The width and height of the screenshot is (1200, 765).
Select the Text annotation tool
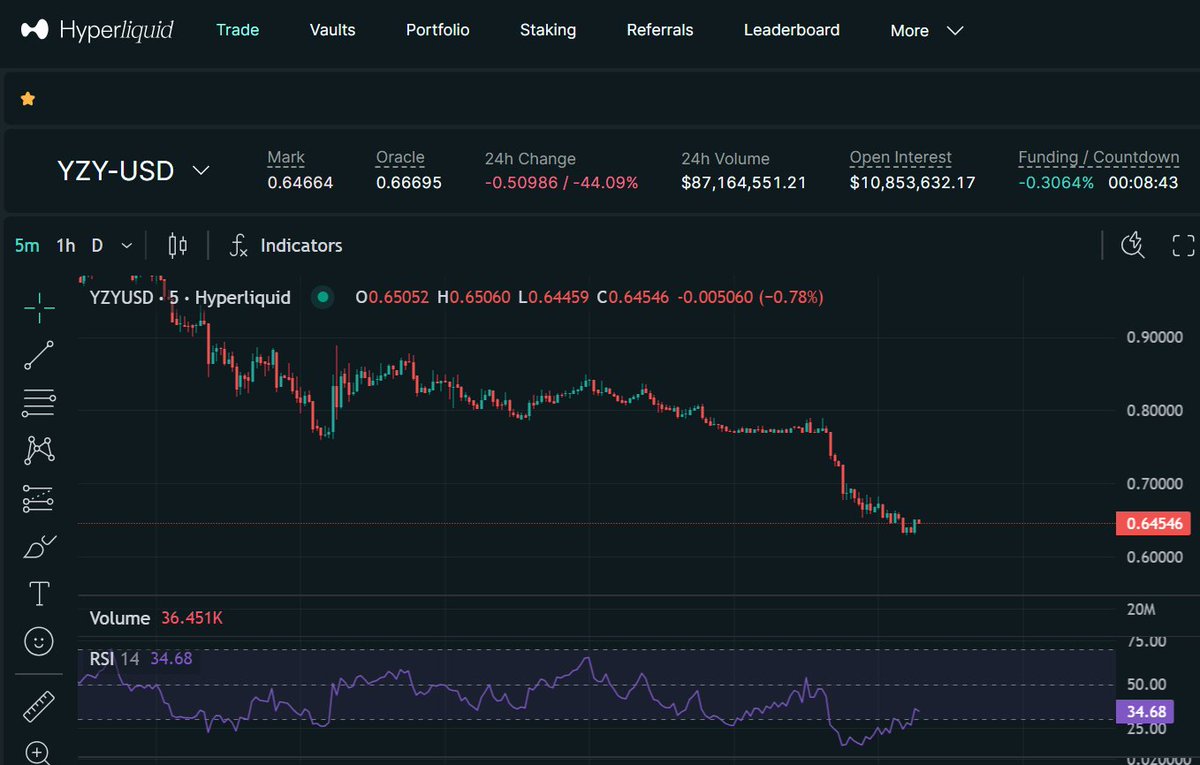[x=39, y=594]
